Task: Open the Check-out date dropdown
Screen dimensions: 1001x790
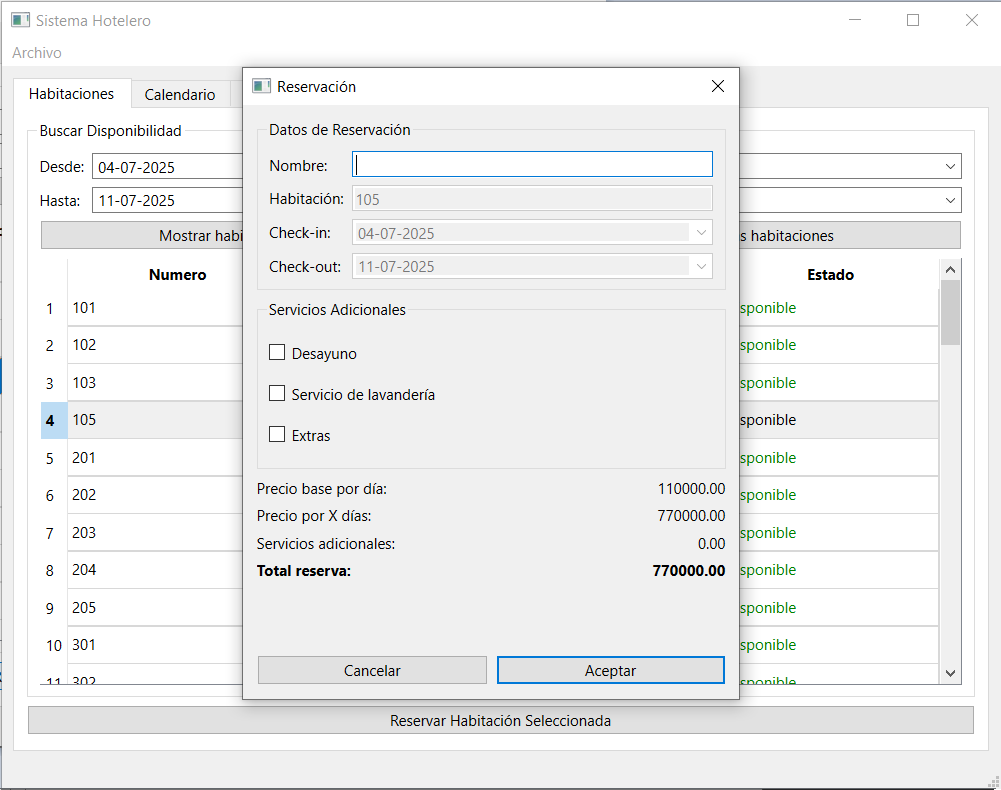Action: click(701, 266)
